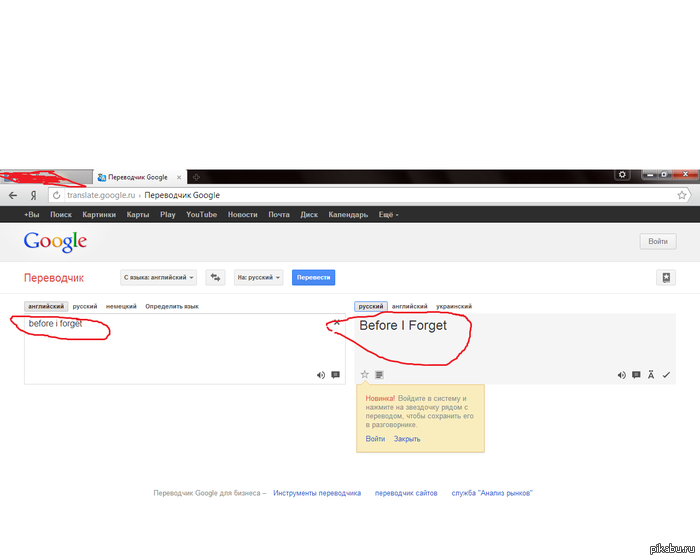
Task: Open a new tab with the plus button
Action: [196, 177]
